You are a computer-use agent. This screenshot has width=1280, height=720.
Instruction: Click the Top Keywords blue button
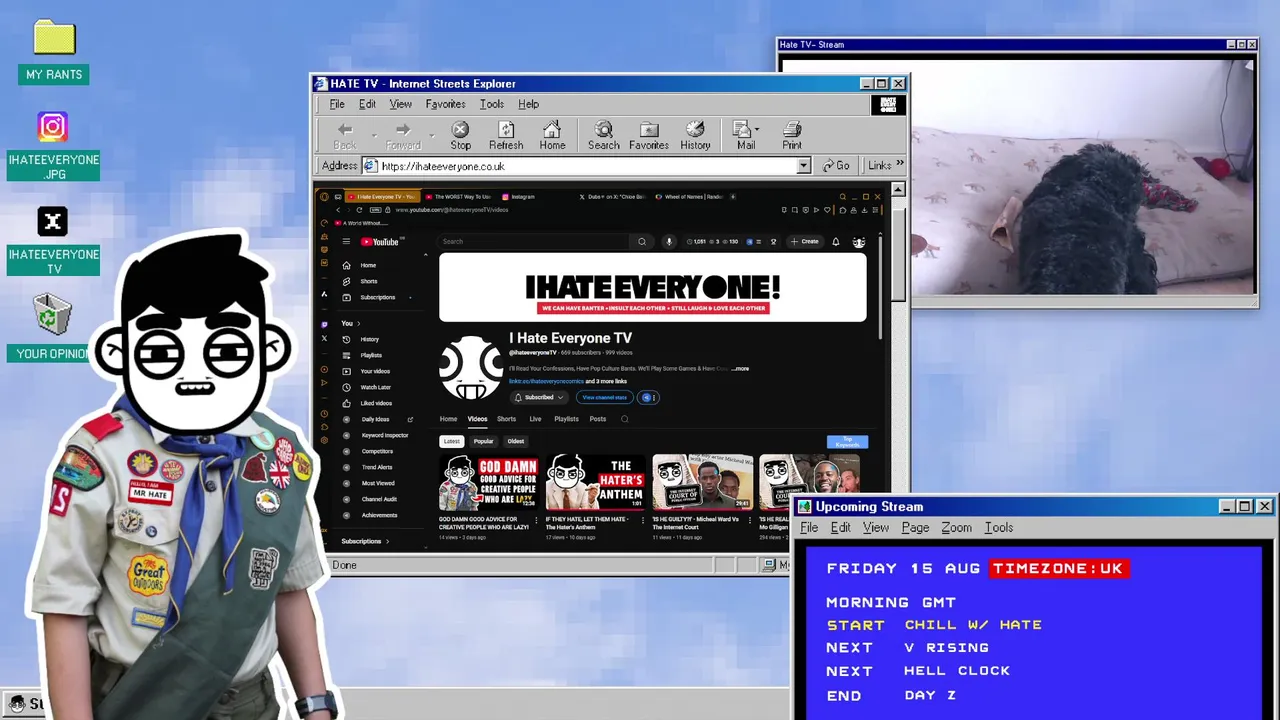[847, 442]
